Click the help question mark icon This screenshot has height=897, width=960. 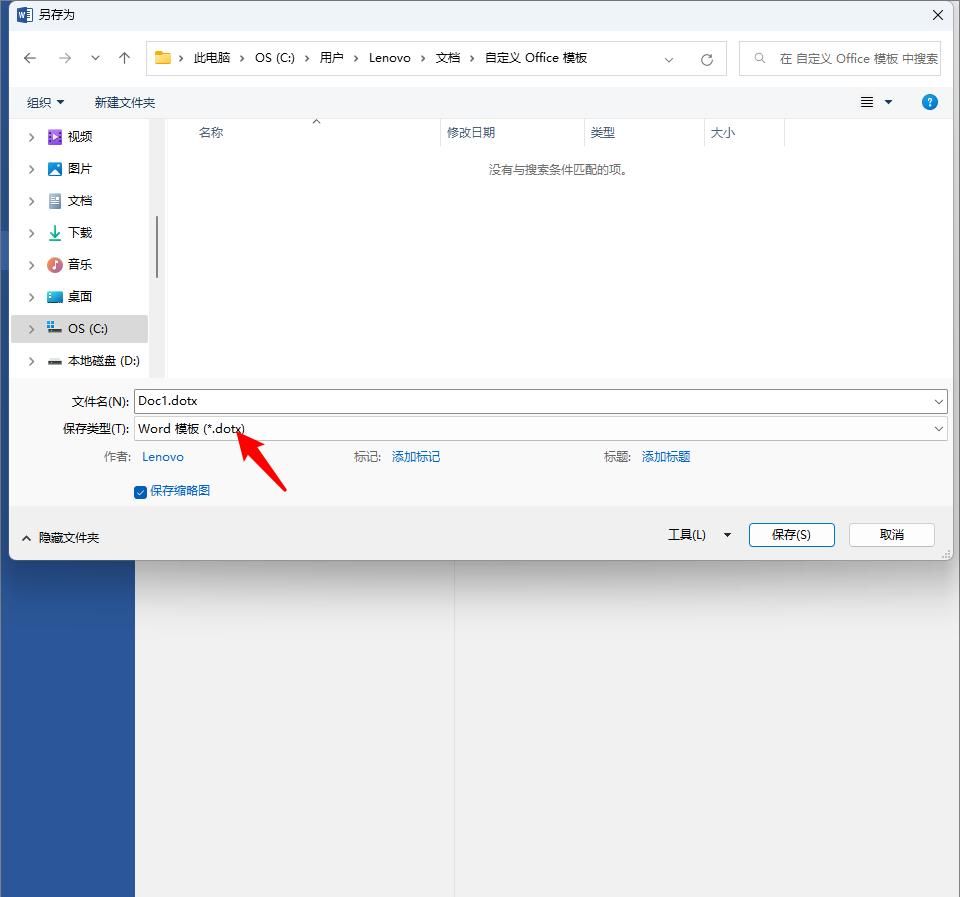929,101
